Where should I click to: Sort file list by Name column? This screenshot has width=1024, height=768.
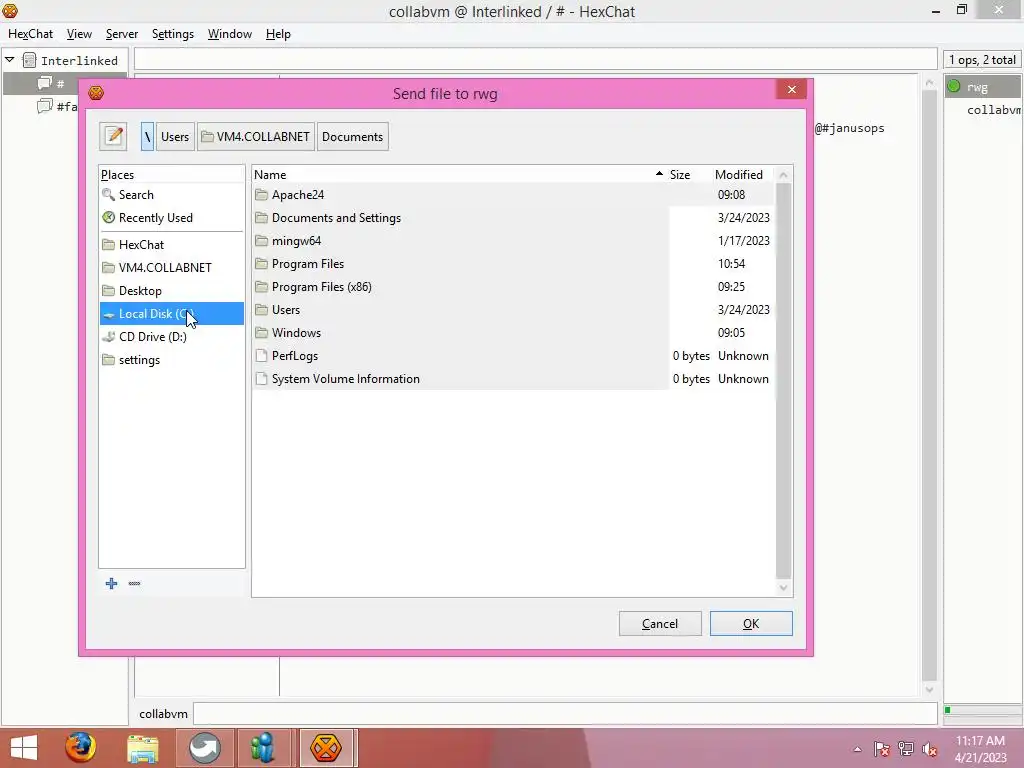459,174
